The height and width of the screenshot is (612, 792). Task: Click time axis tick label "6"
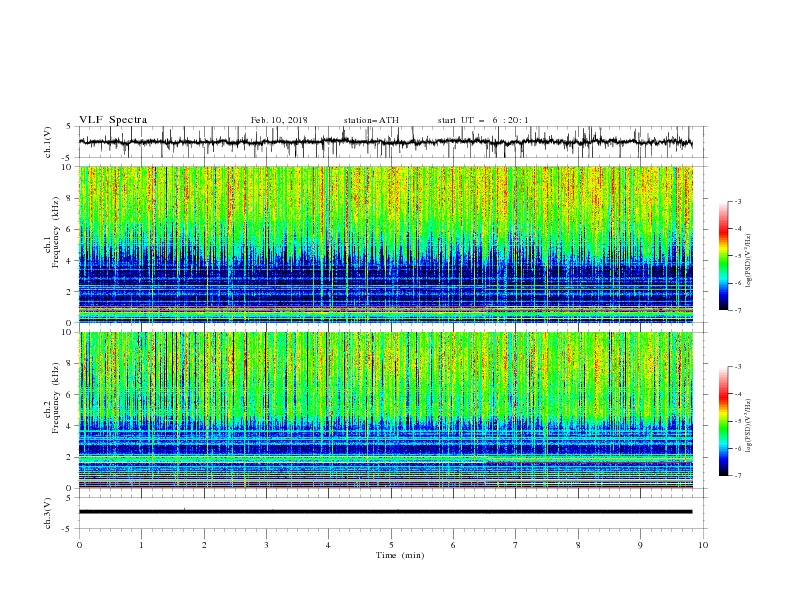(x=453, y=545)
